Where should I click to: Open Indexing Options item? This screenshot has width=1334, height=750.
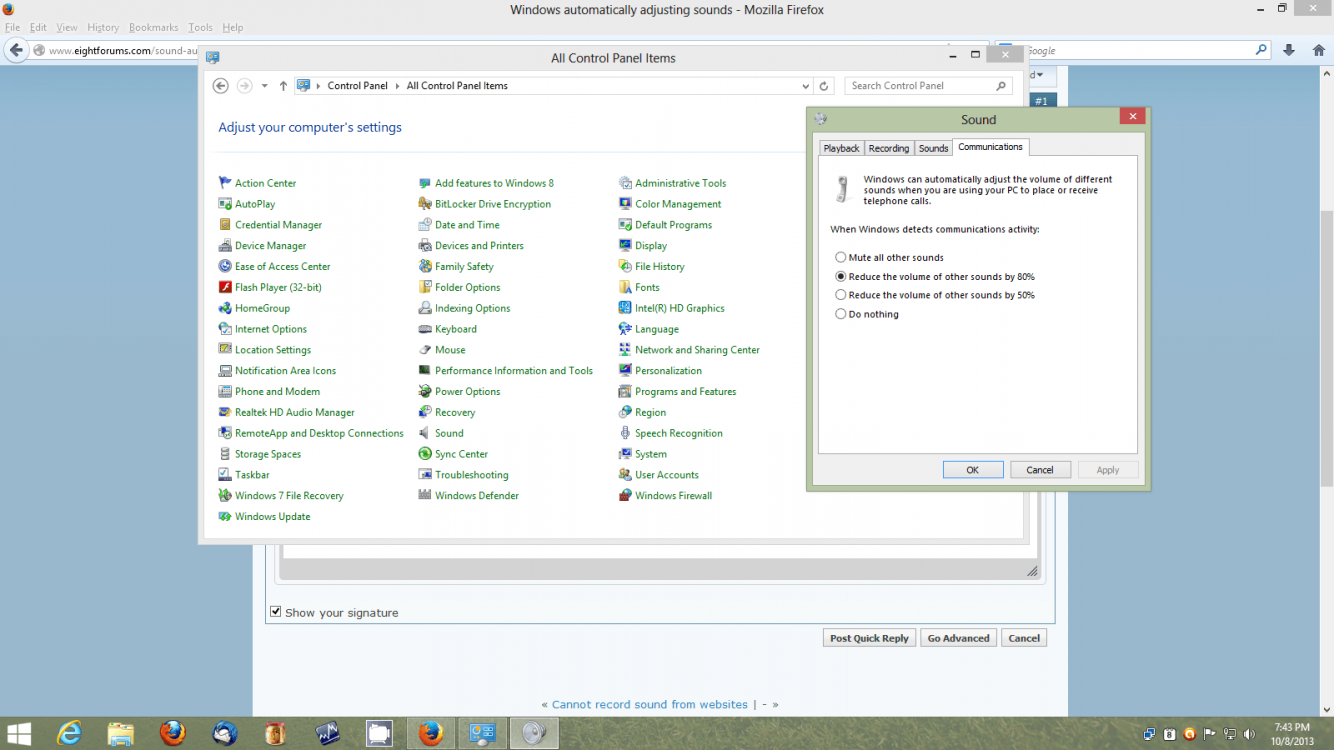(x=472, y=308)
